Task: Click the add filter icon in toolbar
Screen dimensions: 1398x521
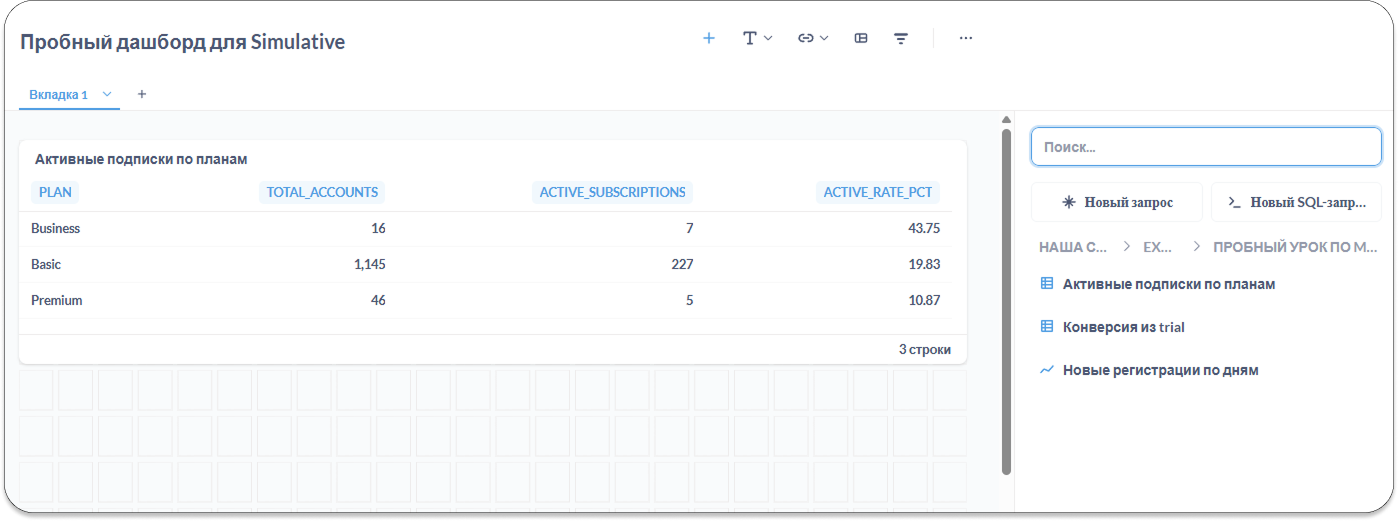Action: [x=901, y=38]
